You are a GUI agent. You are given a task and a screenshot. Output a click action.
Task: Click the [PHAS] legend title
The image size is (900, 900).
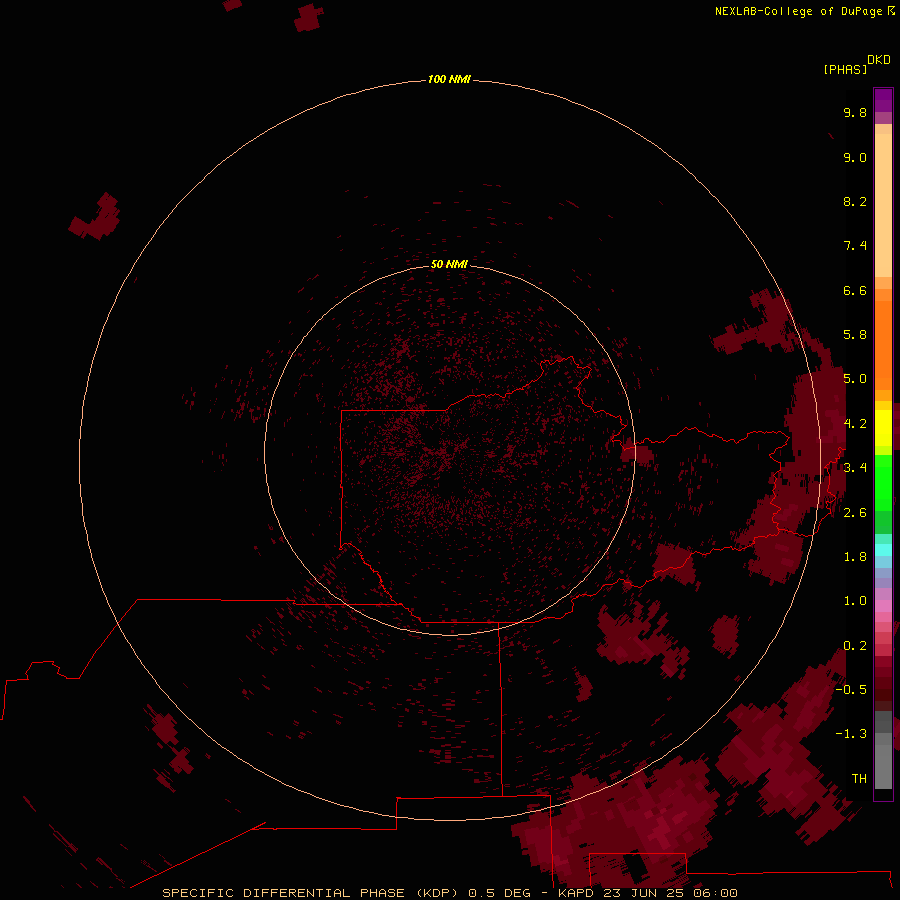tap(845, 70)
